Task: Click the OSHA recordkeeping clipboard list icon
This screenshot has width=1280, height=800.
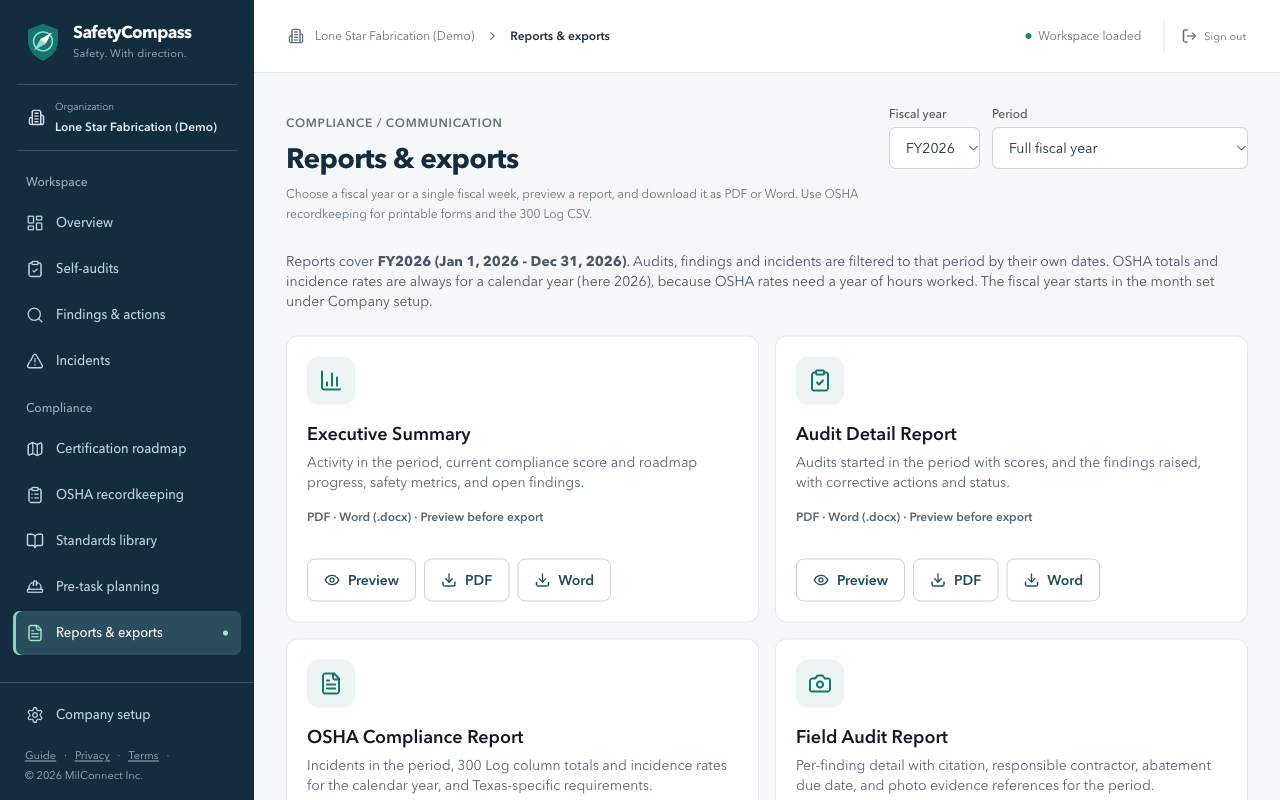Action: [x=35, y=495]
